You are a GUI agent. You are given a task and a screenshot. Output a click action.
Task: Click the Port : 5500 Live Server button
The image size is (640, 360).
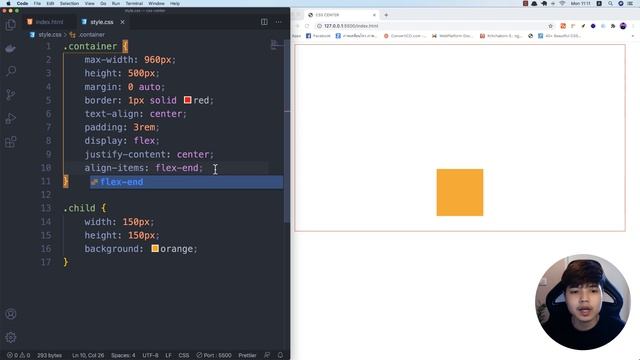pos(214,355)
